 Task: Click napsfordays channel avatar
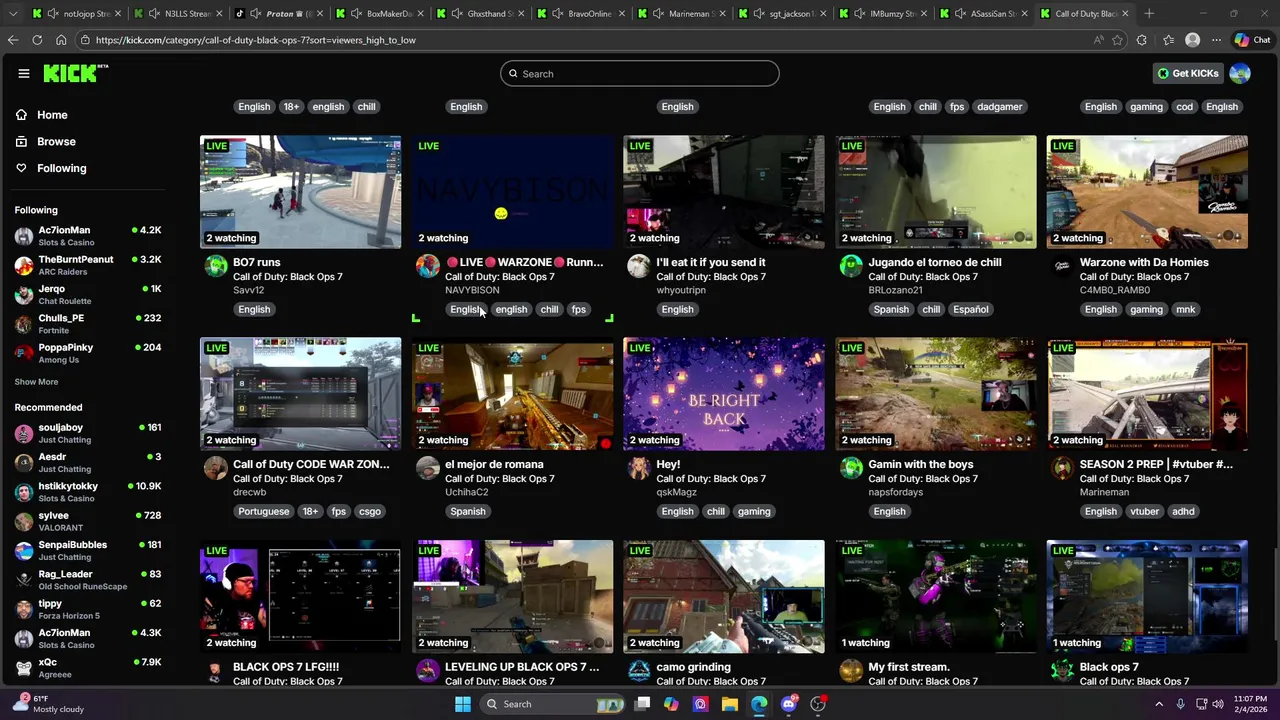pyautogui.click(x=851, y=468)
